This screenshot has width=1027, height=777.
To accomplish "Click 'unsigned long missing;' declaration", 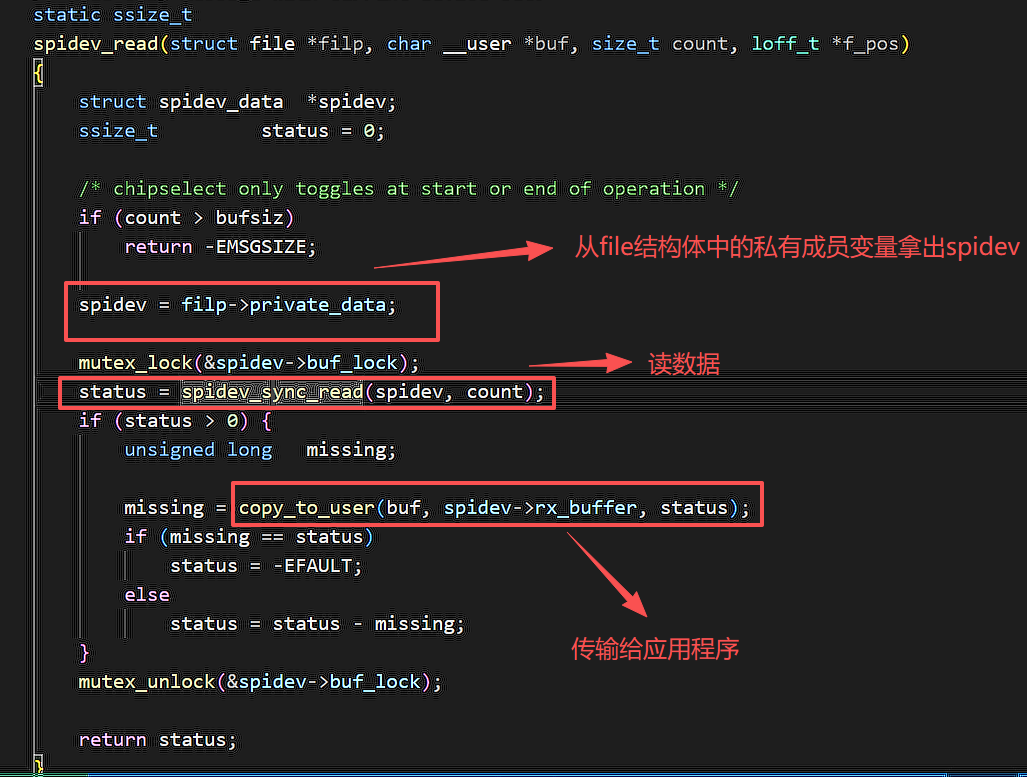I will pos(260,449).
